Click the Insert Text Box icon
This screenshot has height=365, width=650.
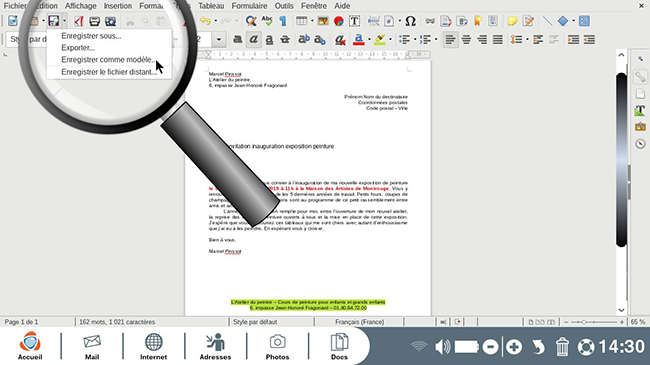pos(354,21)
